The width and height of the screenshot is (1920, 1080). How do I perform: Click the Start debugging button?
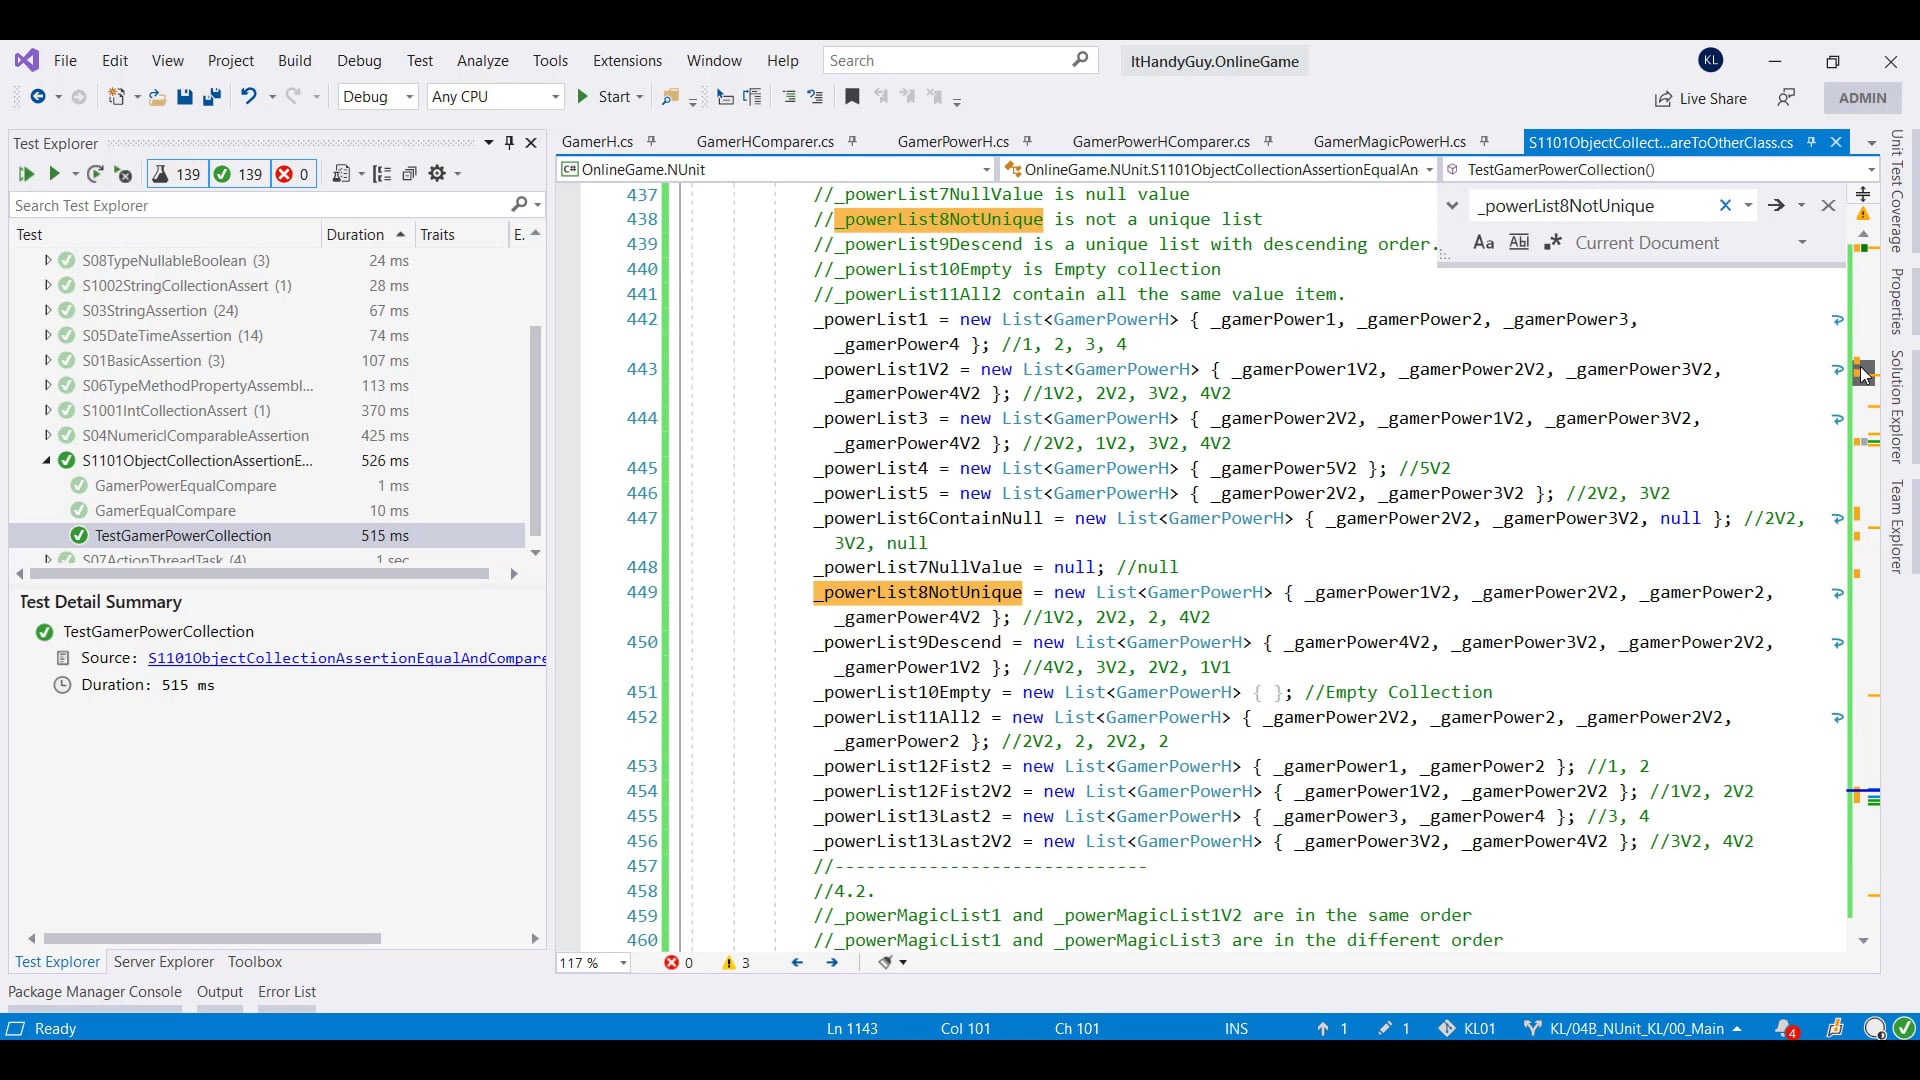604,97
